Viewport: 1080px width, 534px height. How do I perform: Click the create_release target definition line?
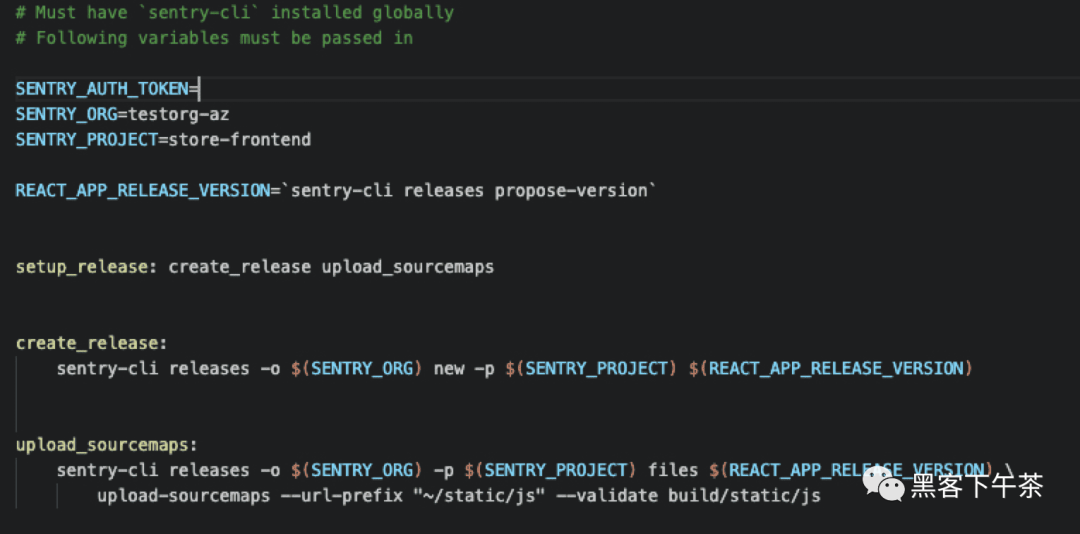click(x=92, y=343)
